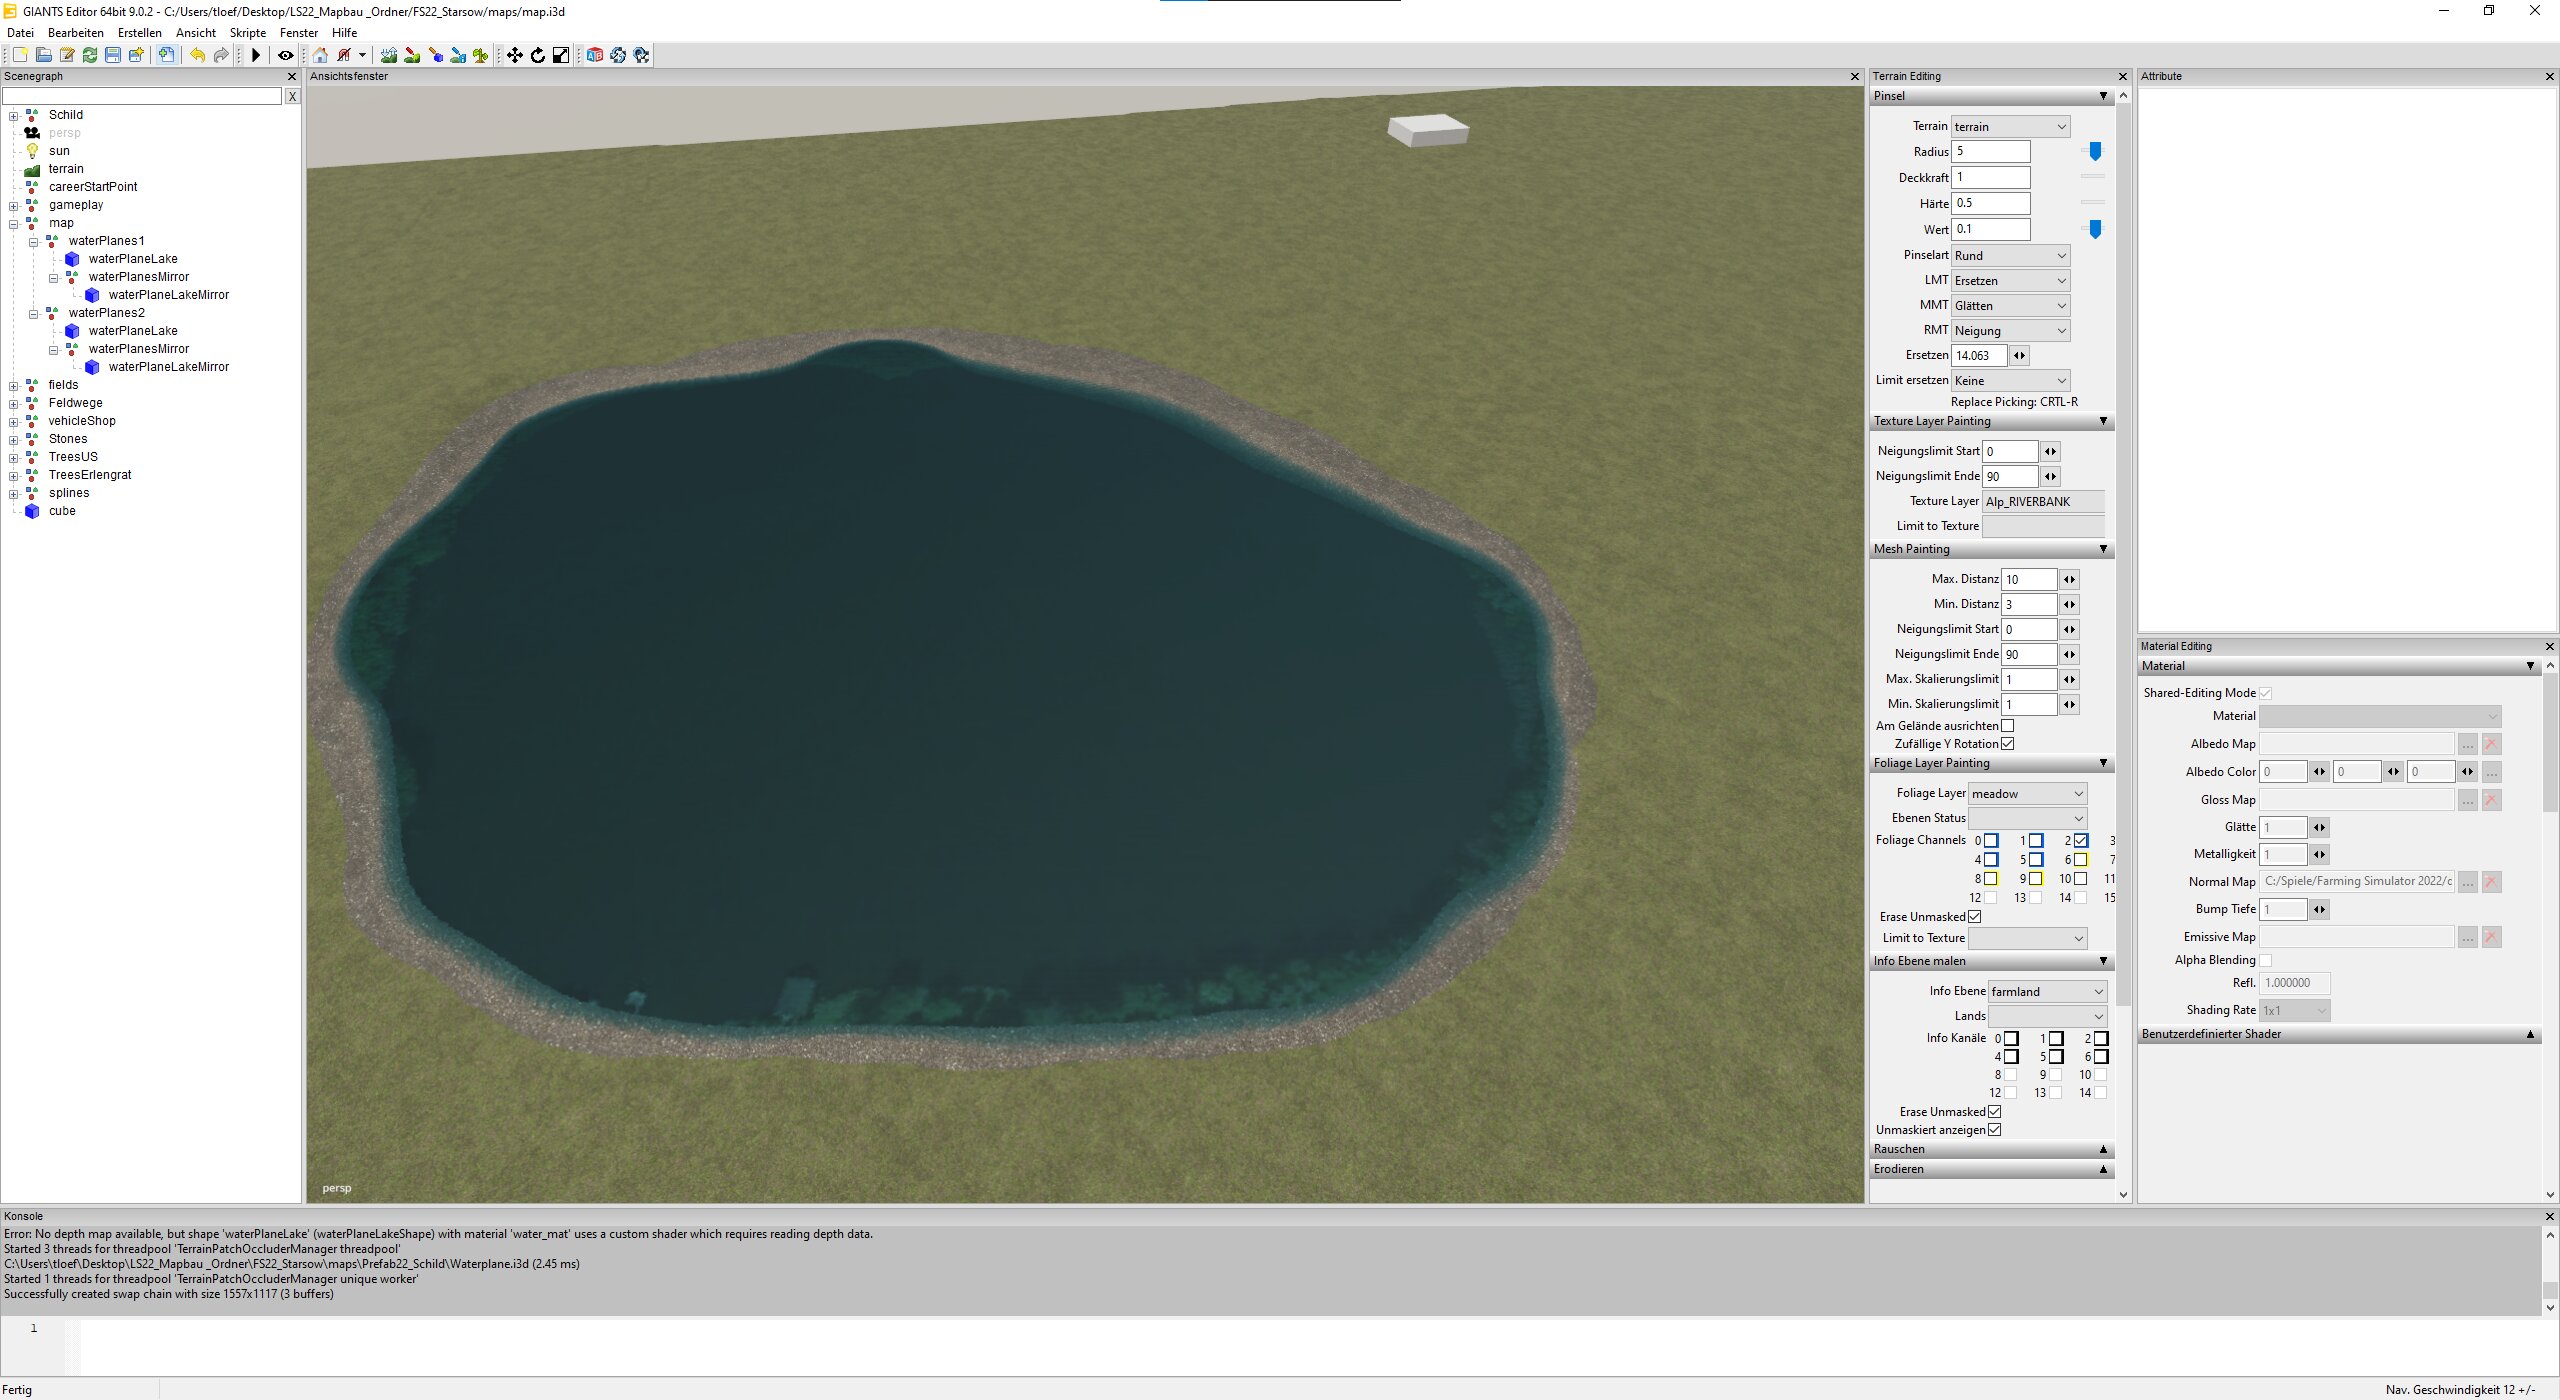Screen dimensions: 2560x1400
Task: Select the rotate tool icon
Action: 538,55
